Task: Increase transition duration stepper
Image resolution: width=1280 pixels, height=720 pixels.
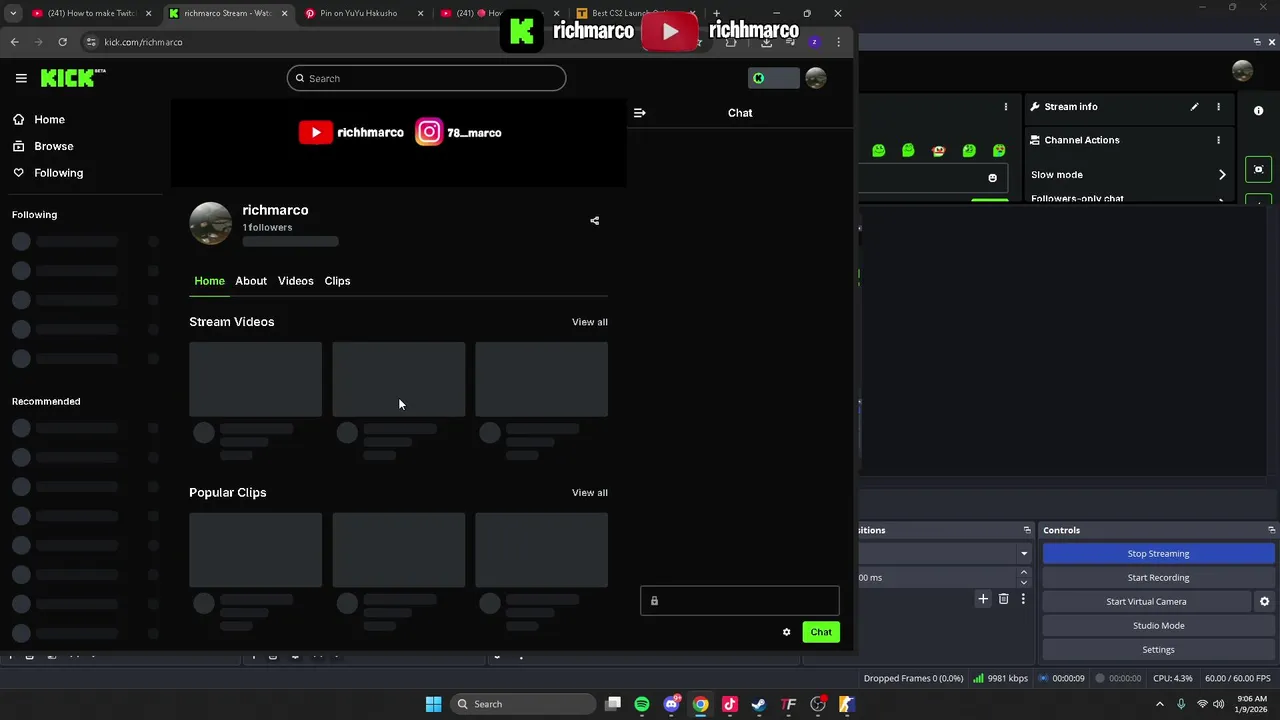Action: click(1023, 573)
